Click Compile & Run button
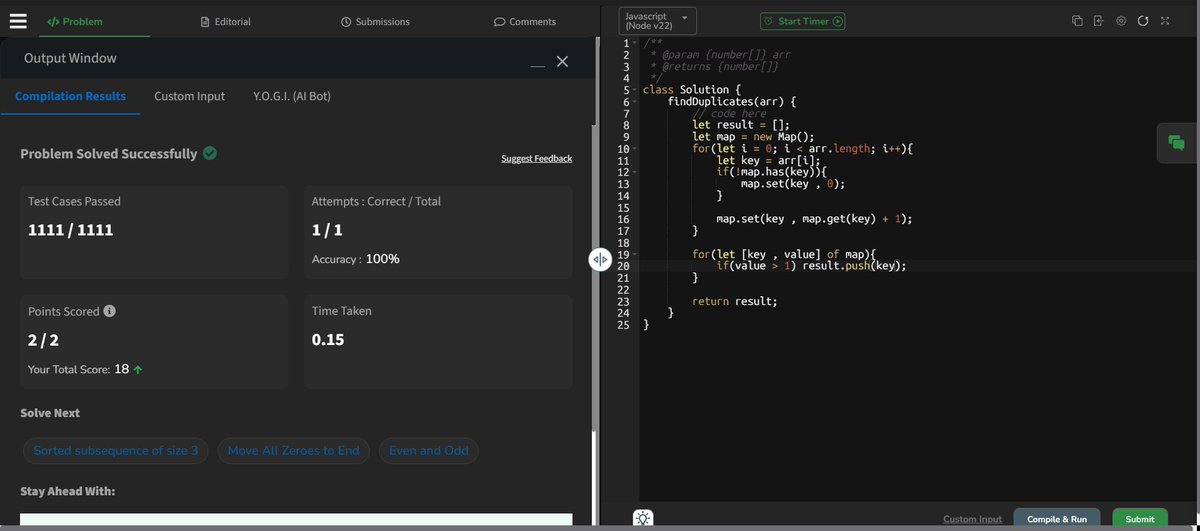The height and width of the screenshot is (531, 1200). [1057, 519]
